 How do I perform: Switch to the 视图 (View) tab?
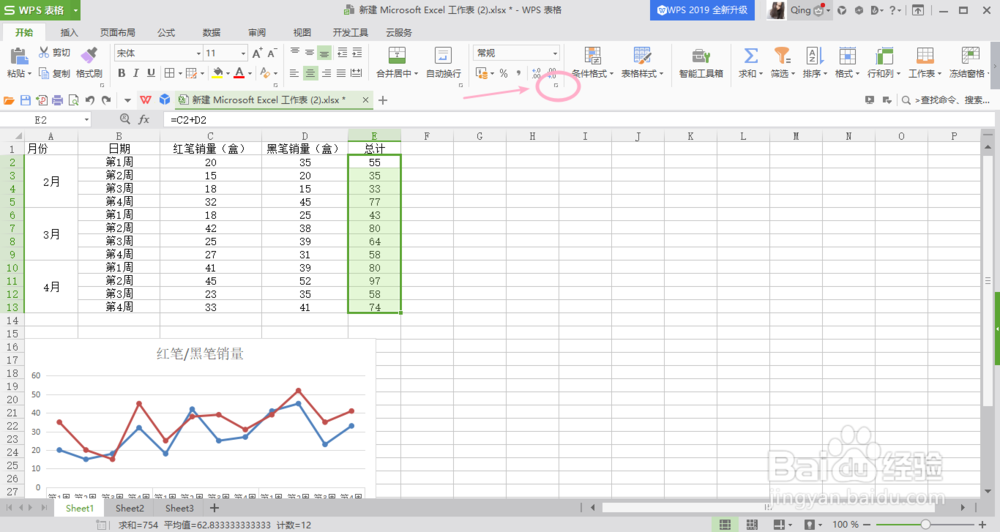coord(302,32)
